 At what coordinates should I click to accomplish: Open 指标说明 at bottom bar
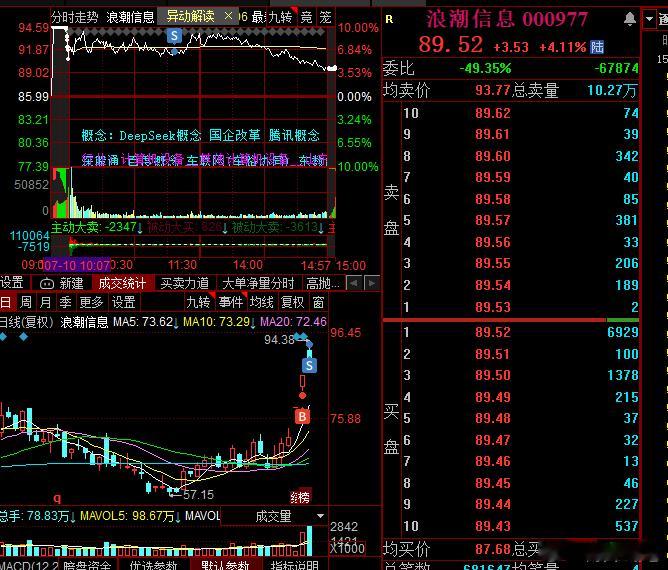pos(295,565)
